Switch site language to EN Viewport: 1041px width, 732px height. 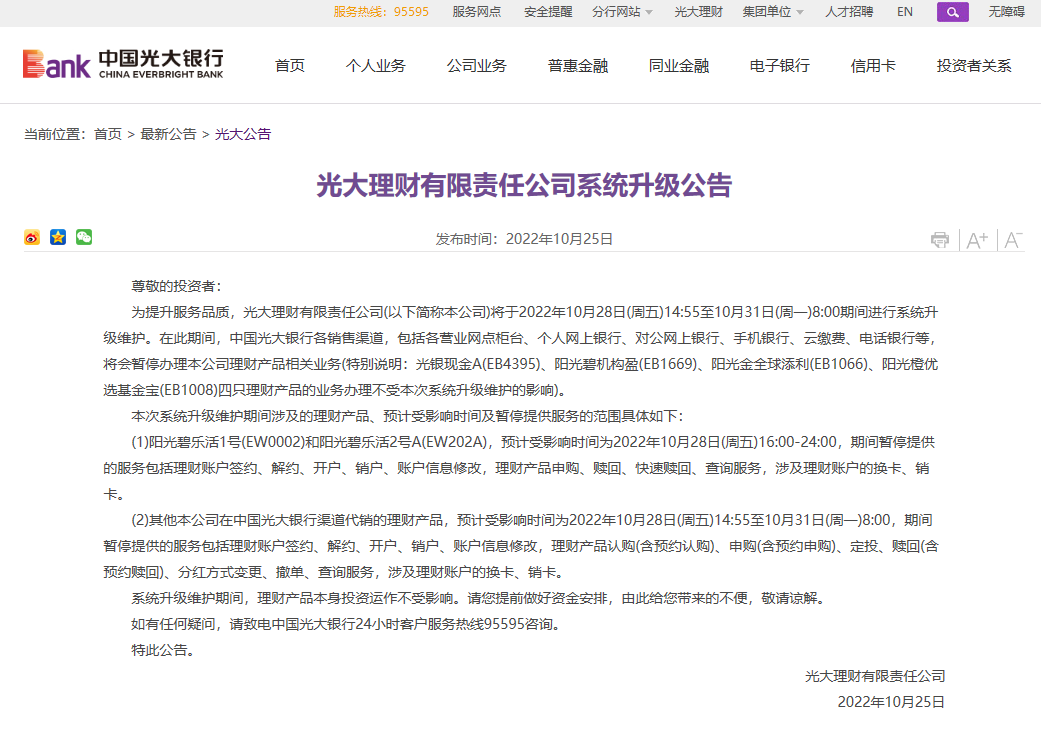coord(905,12)
